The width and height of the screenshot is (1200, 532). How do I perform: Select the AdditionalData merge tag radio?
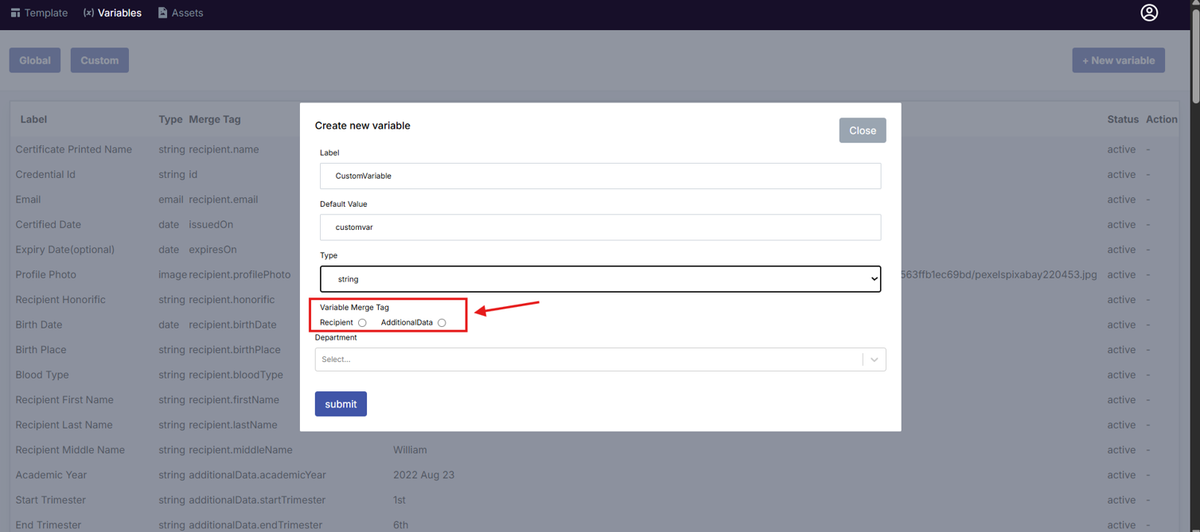pyautogui.click(x=442, y=323)
